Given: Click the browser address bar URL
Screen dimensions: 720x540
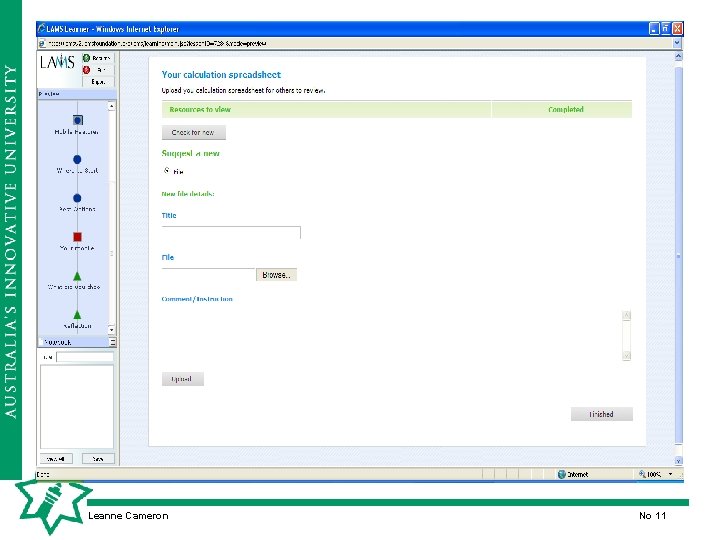Looking at the screenshot, I should pyautogui.click(x=157, y=43).
